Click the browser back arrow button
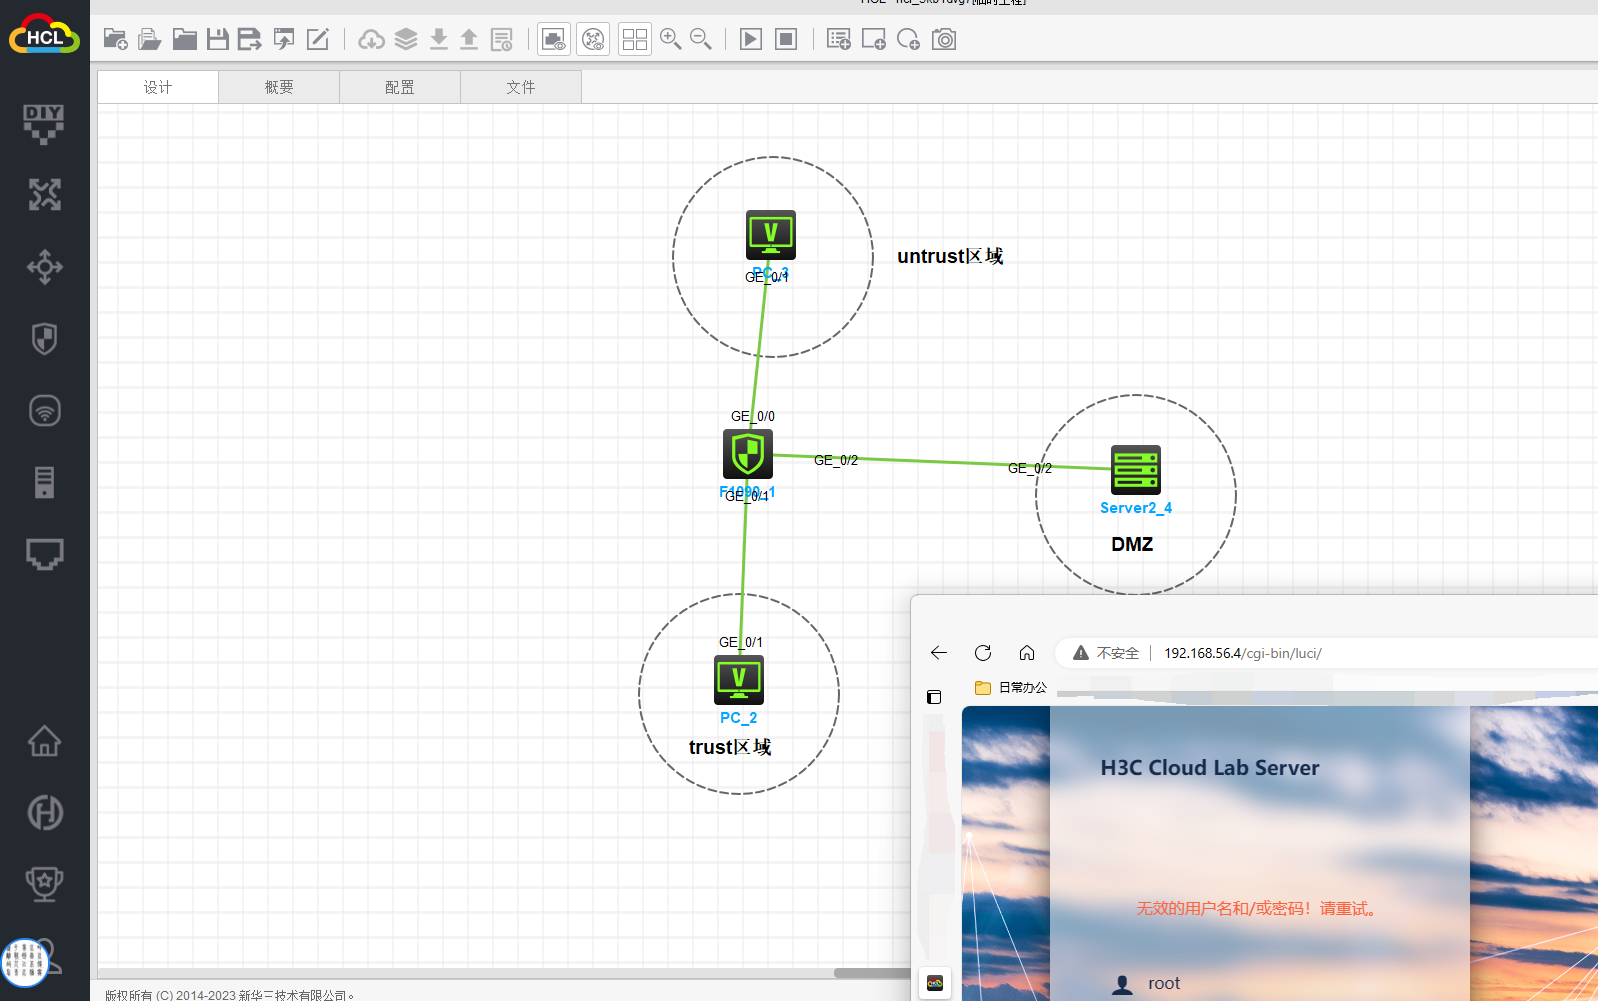This screenshot has height=1001, width=1598. (938, 653)
